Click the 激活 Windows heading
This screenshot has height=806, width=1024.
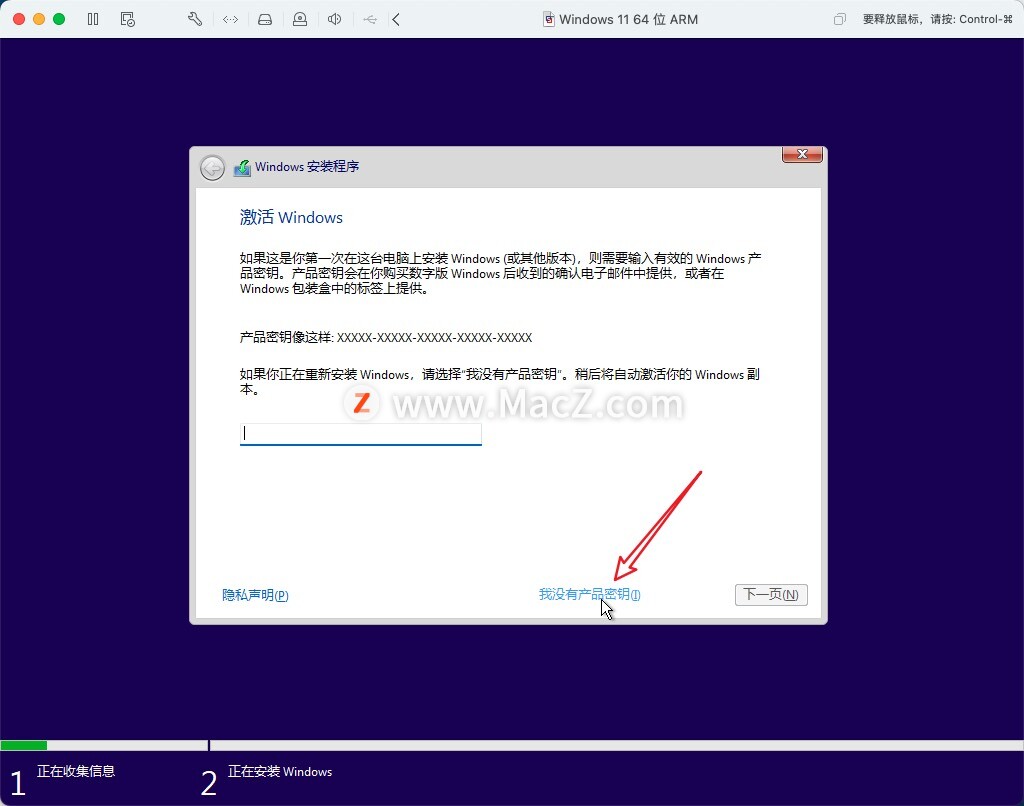tap(291, 218)
